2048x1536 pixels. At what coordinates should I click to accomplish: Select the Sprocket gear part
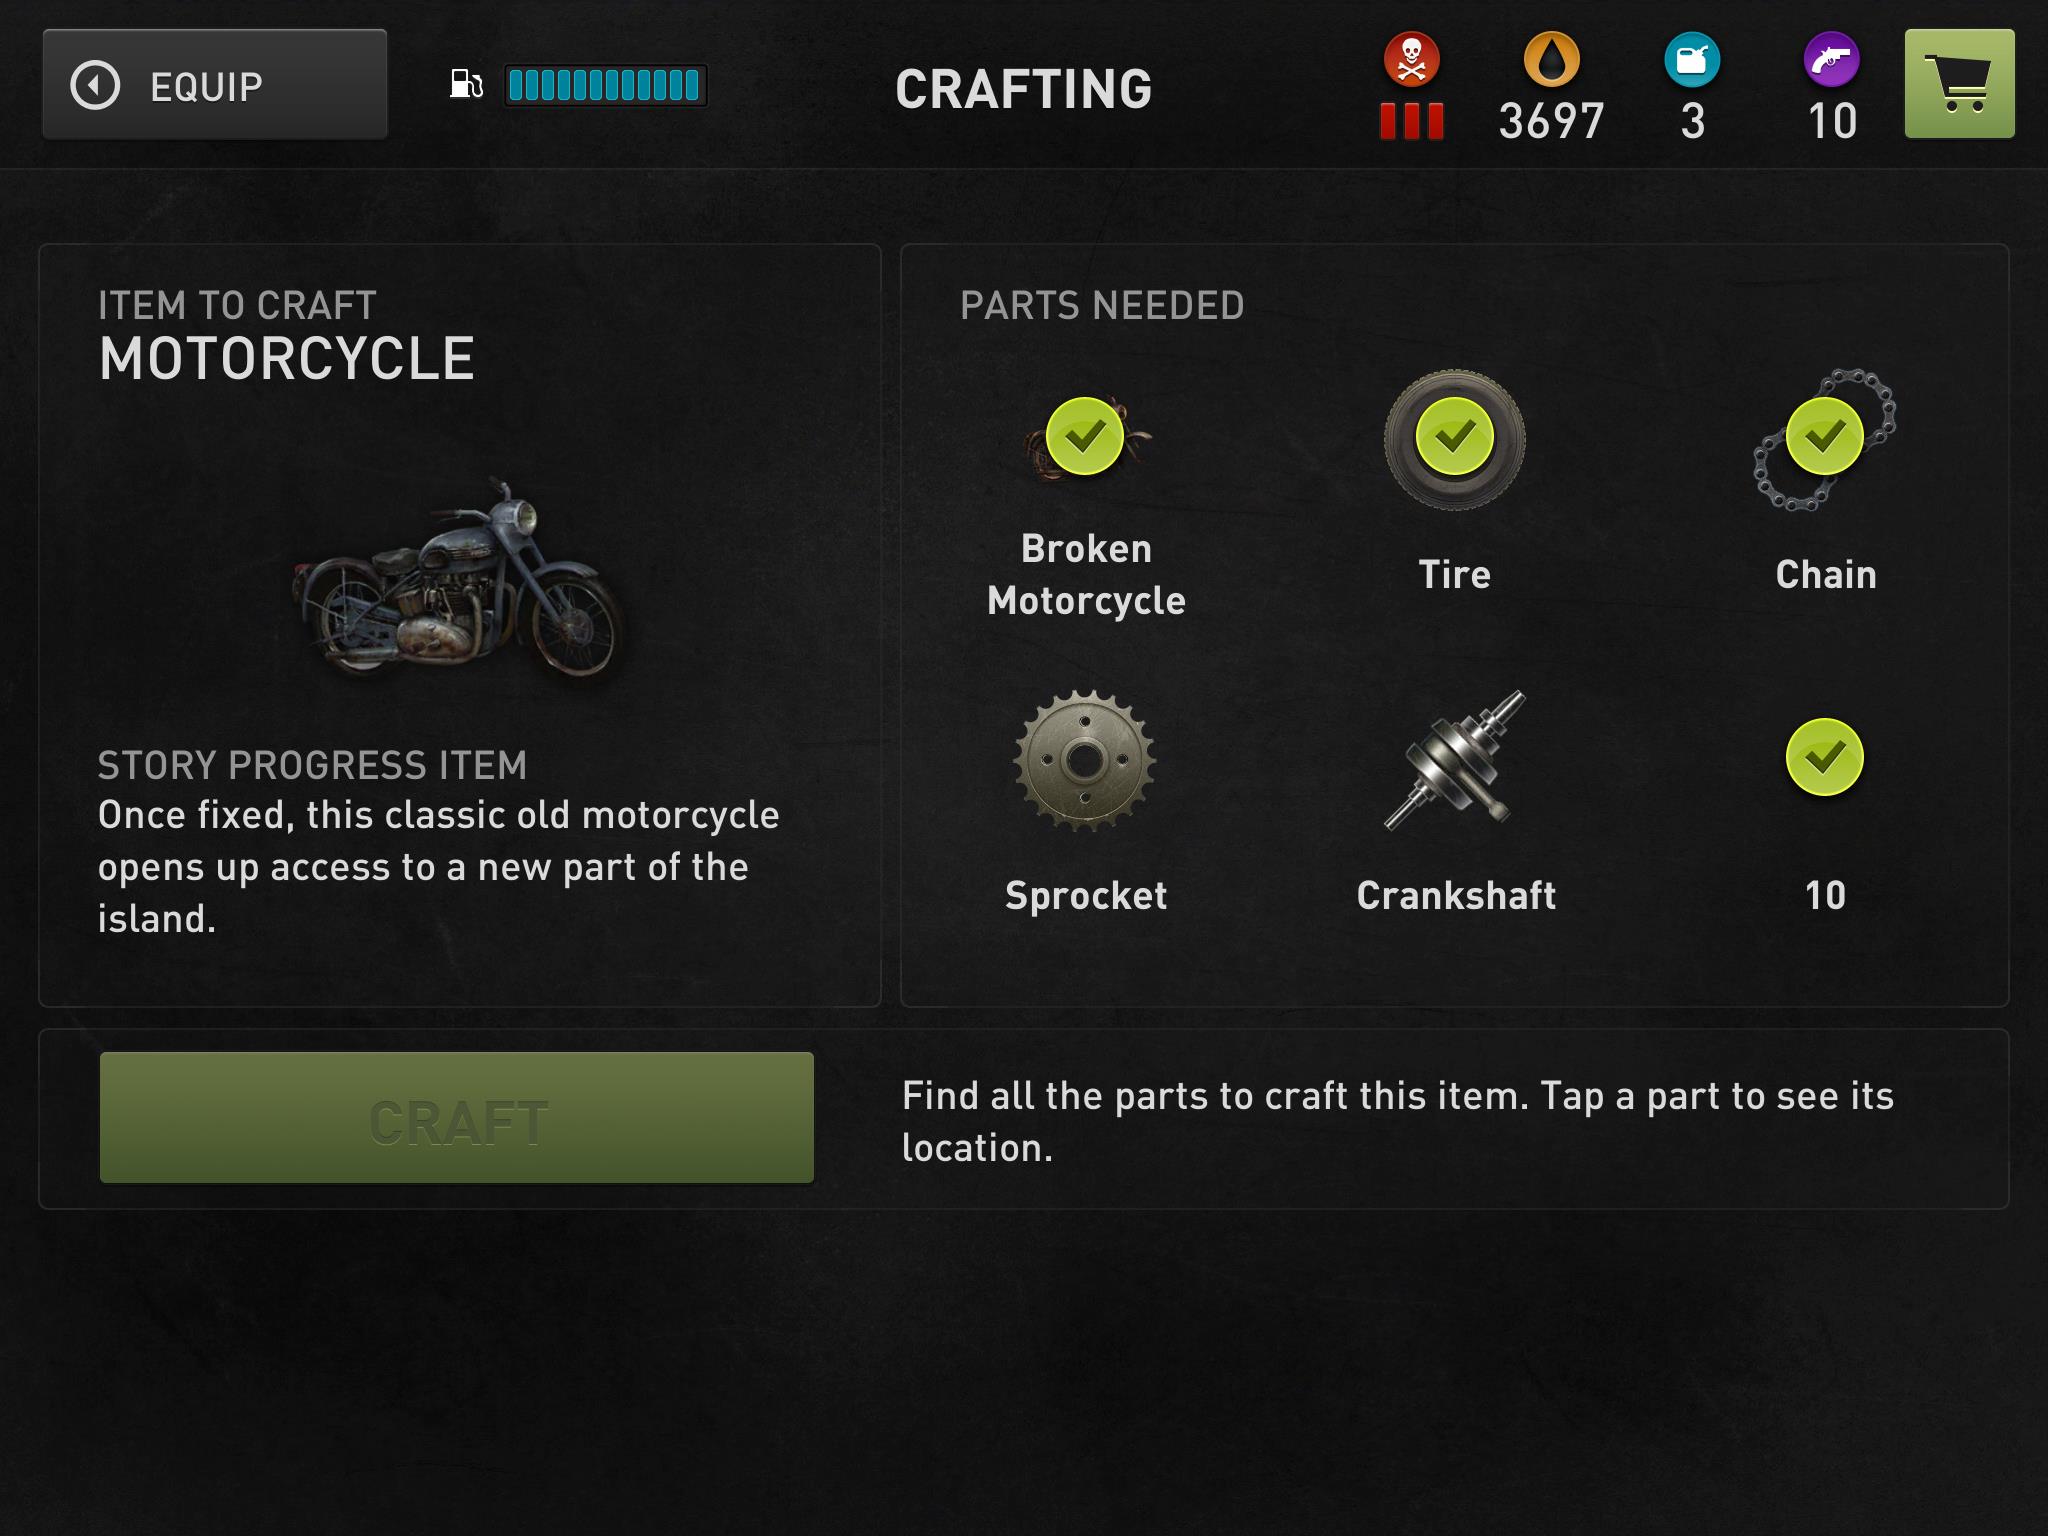[x=1085, y=760]
